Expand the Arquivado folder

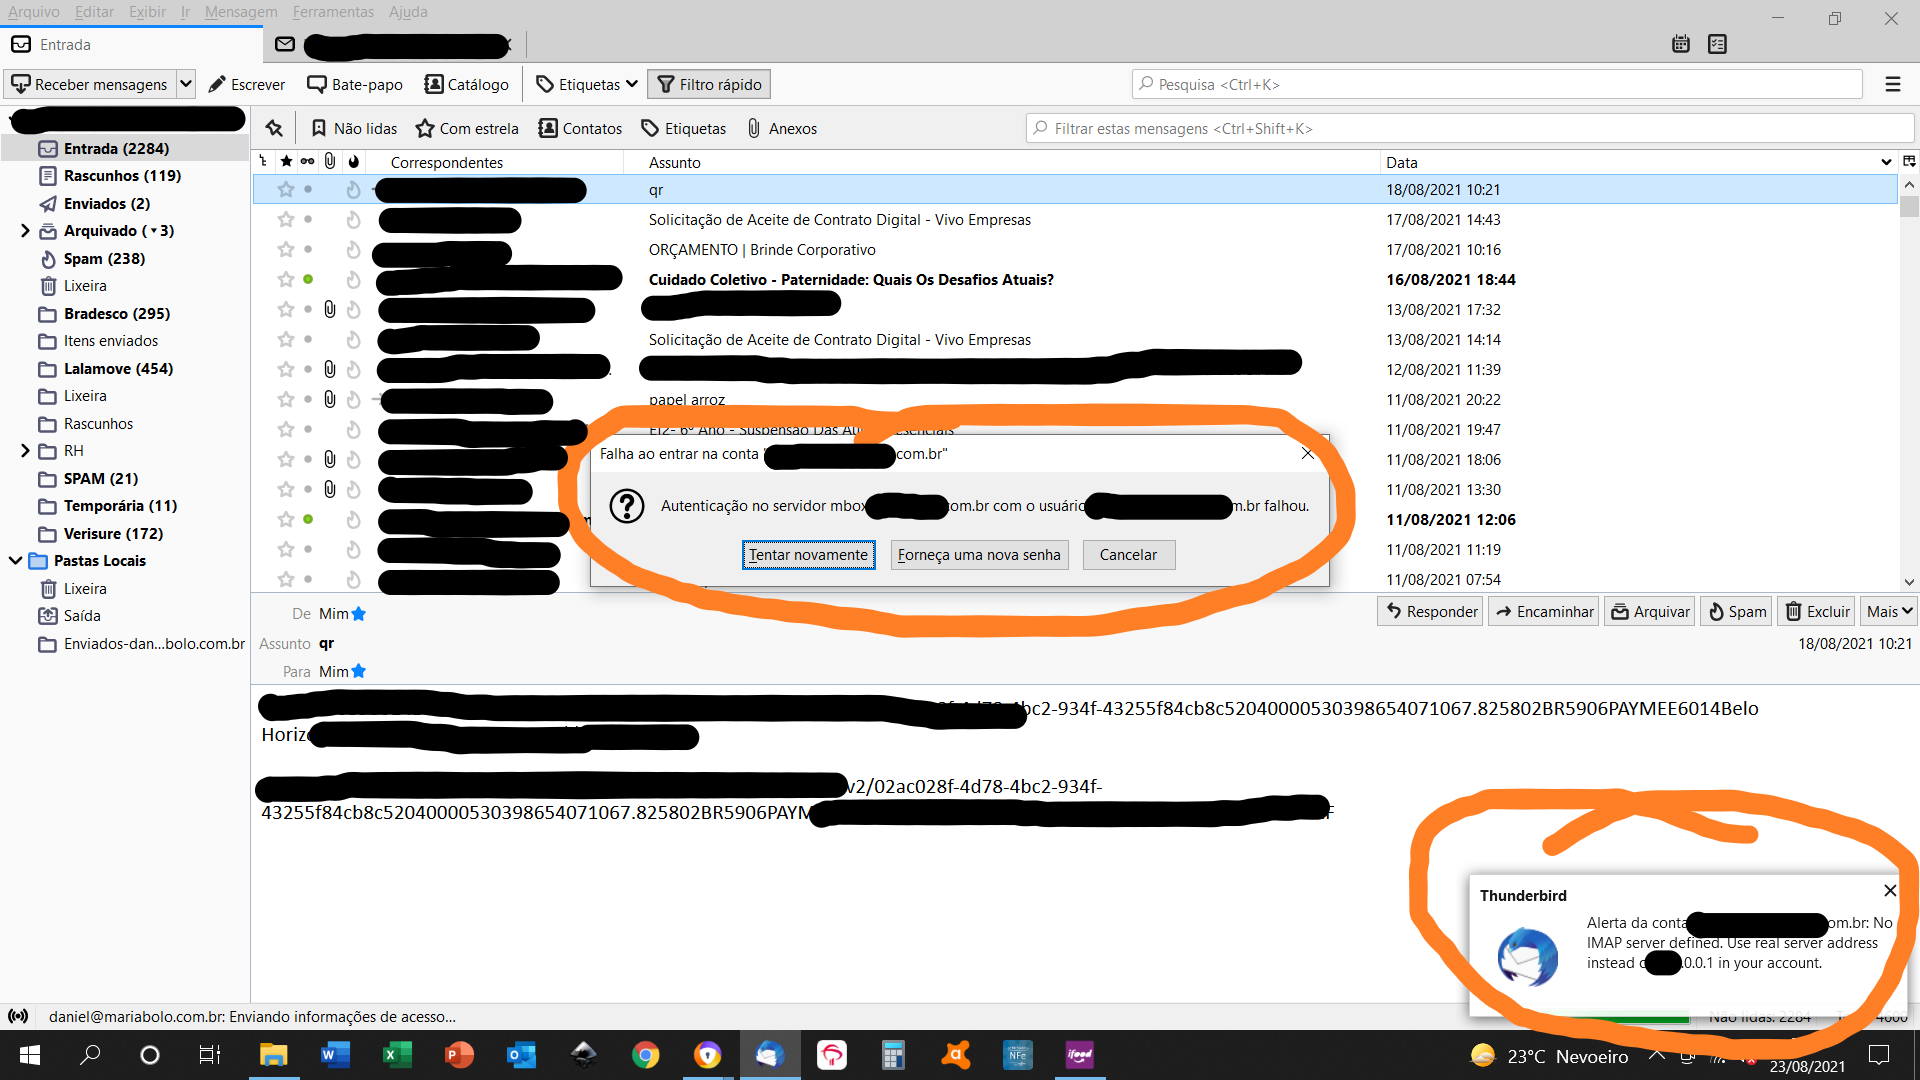pos(25,231)
